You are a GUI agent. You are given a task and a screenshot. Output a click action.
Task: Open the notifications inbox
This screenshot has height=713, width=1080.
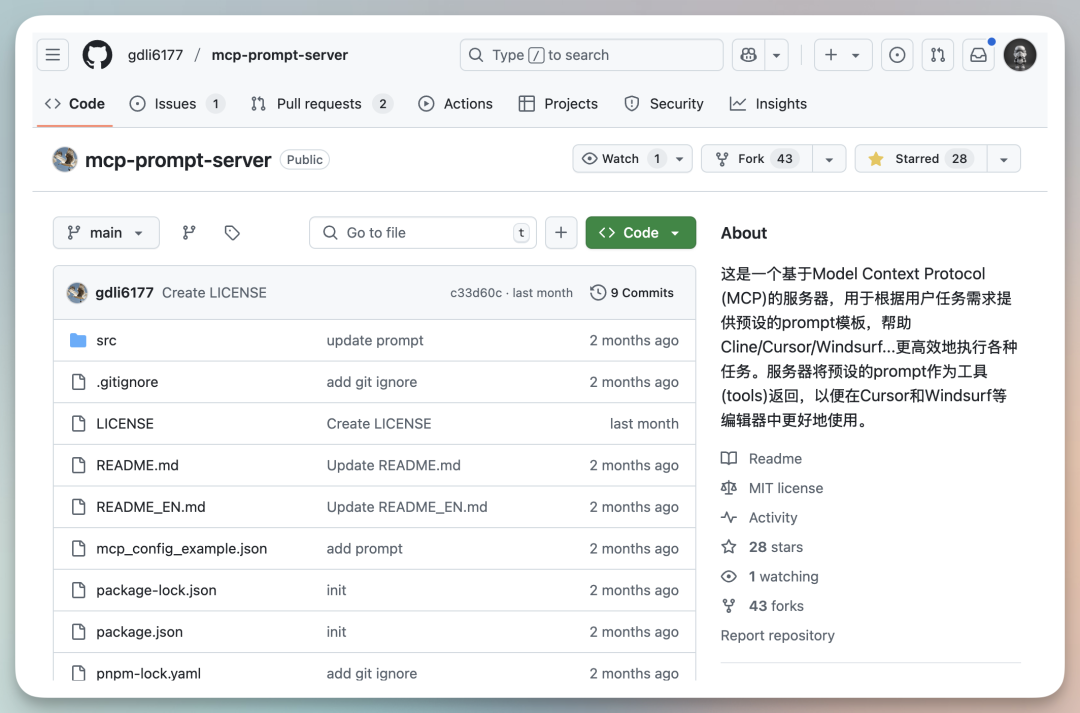click(x=978, y=55)
